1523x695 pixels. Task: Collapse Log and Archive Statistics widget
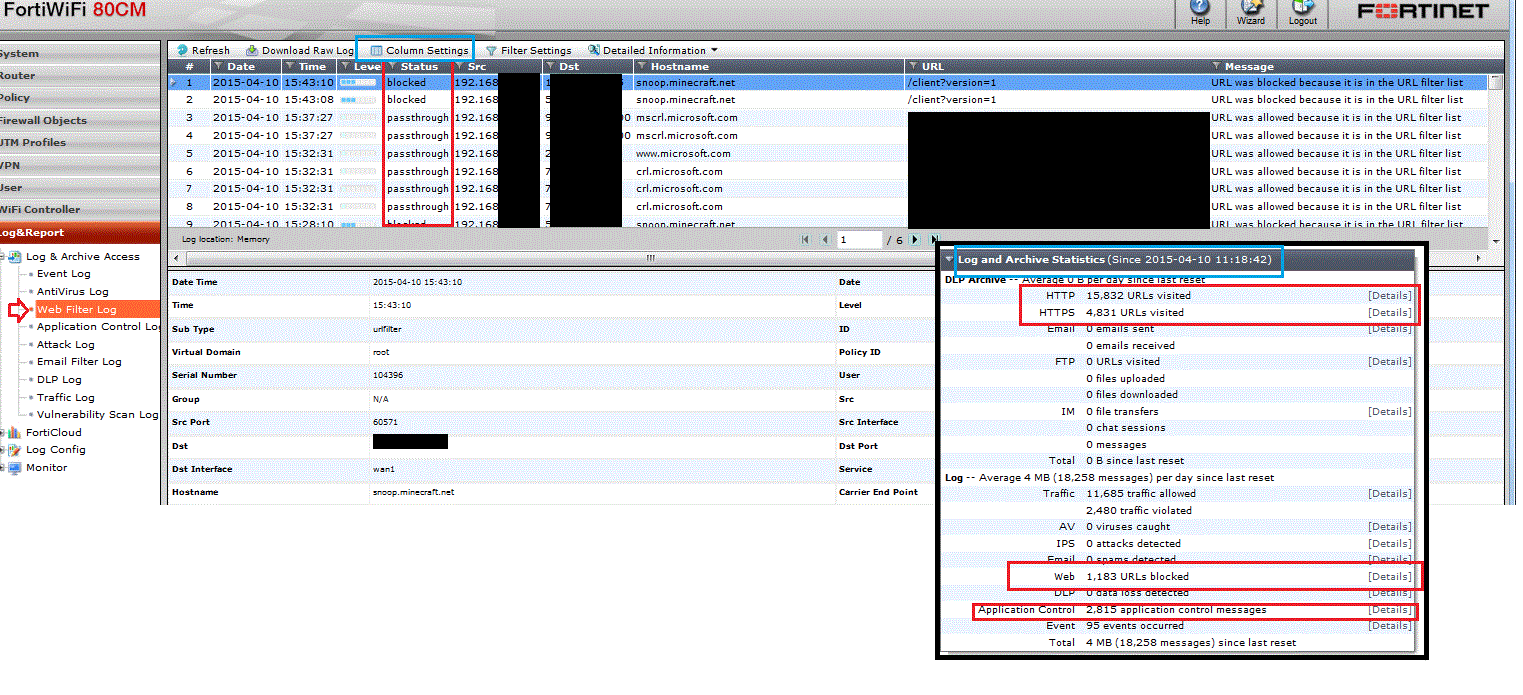coord(949,260)
